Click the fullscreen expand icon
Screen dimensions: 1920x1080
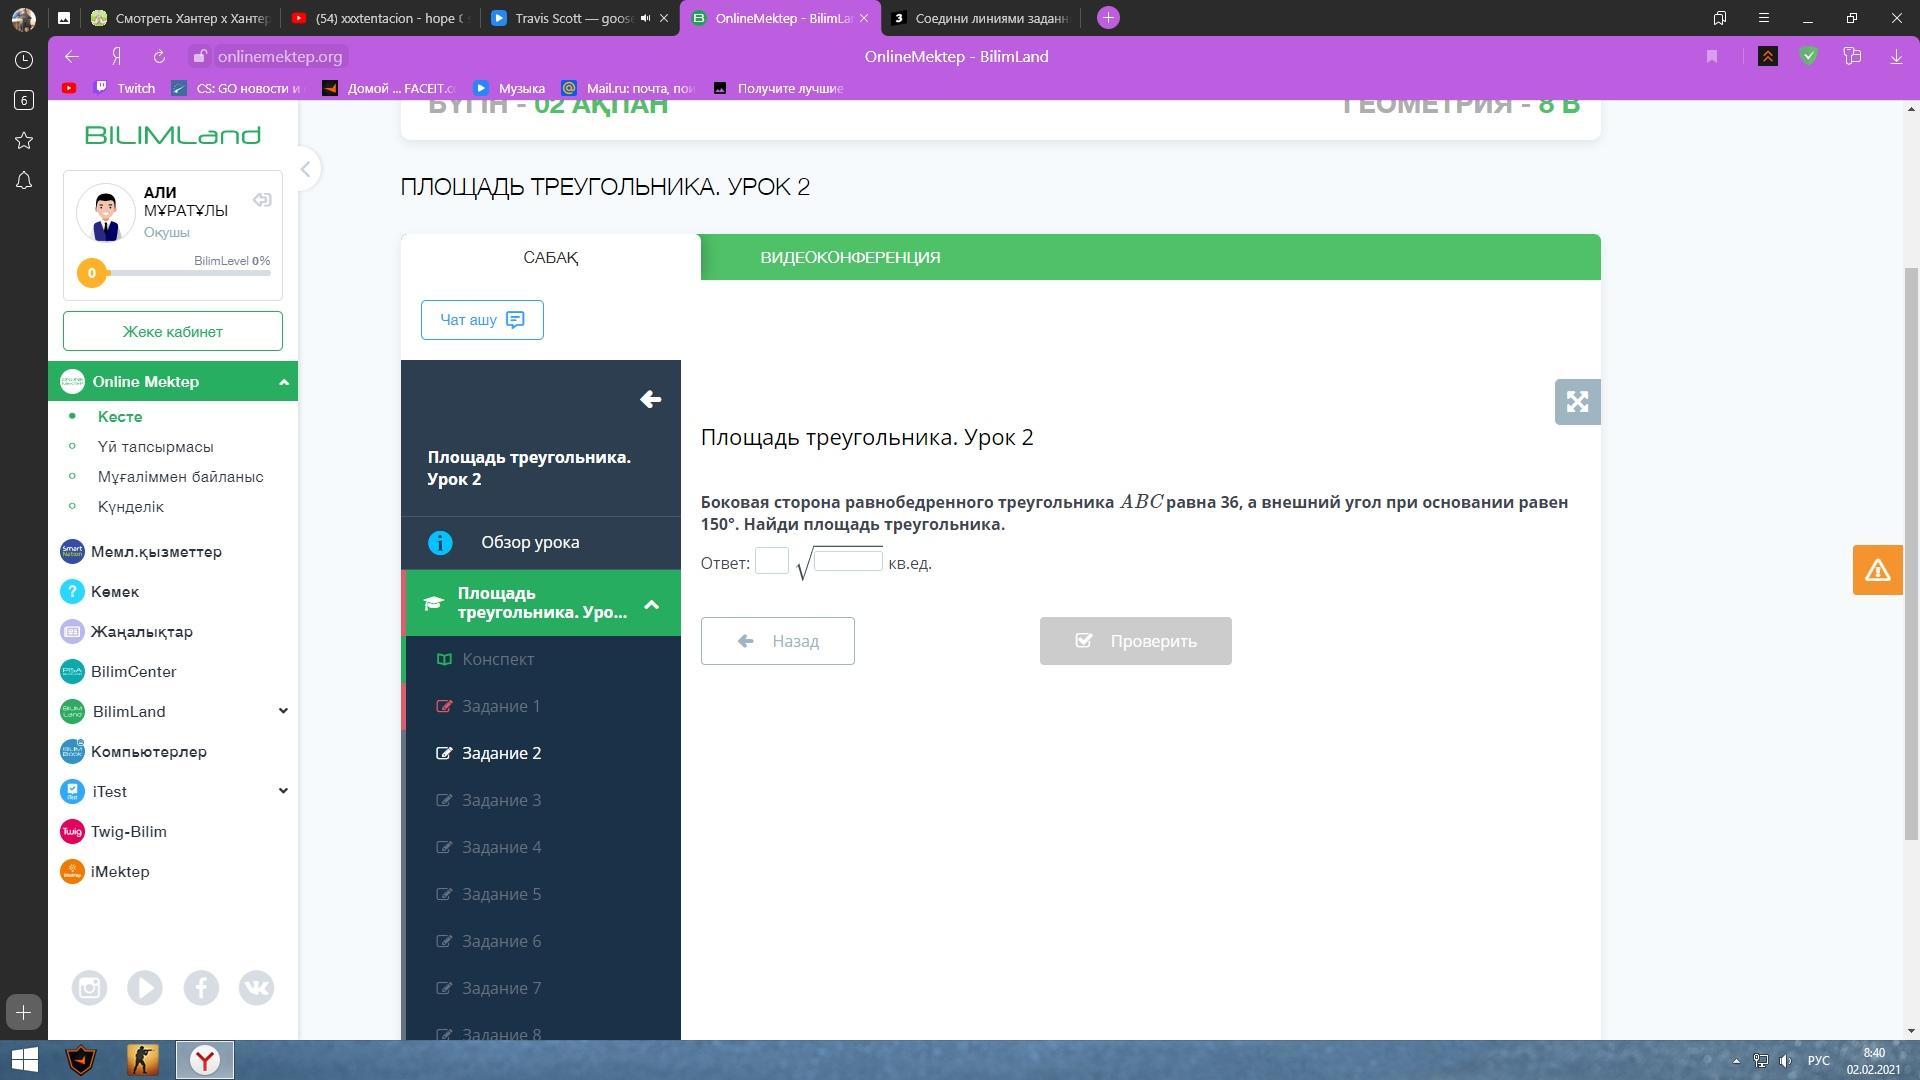[x=1577, y=402]
